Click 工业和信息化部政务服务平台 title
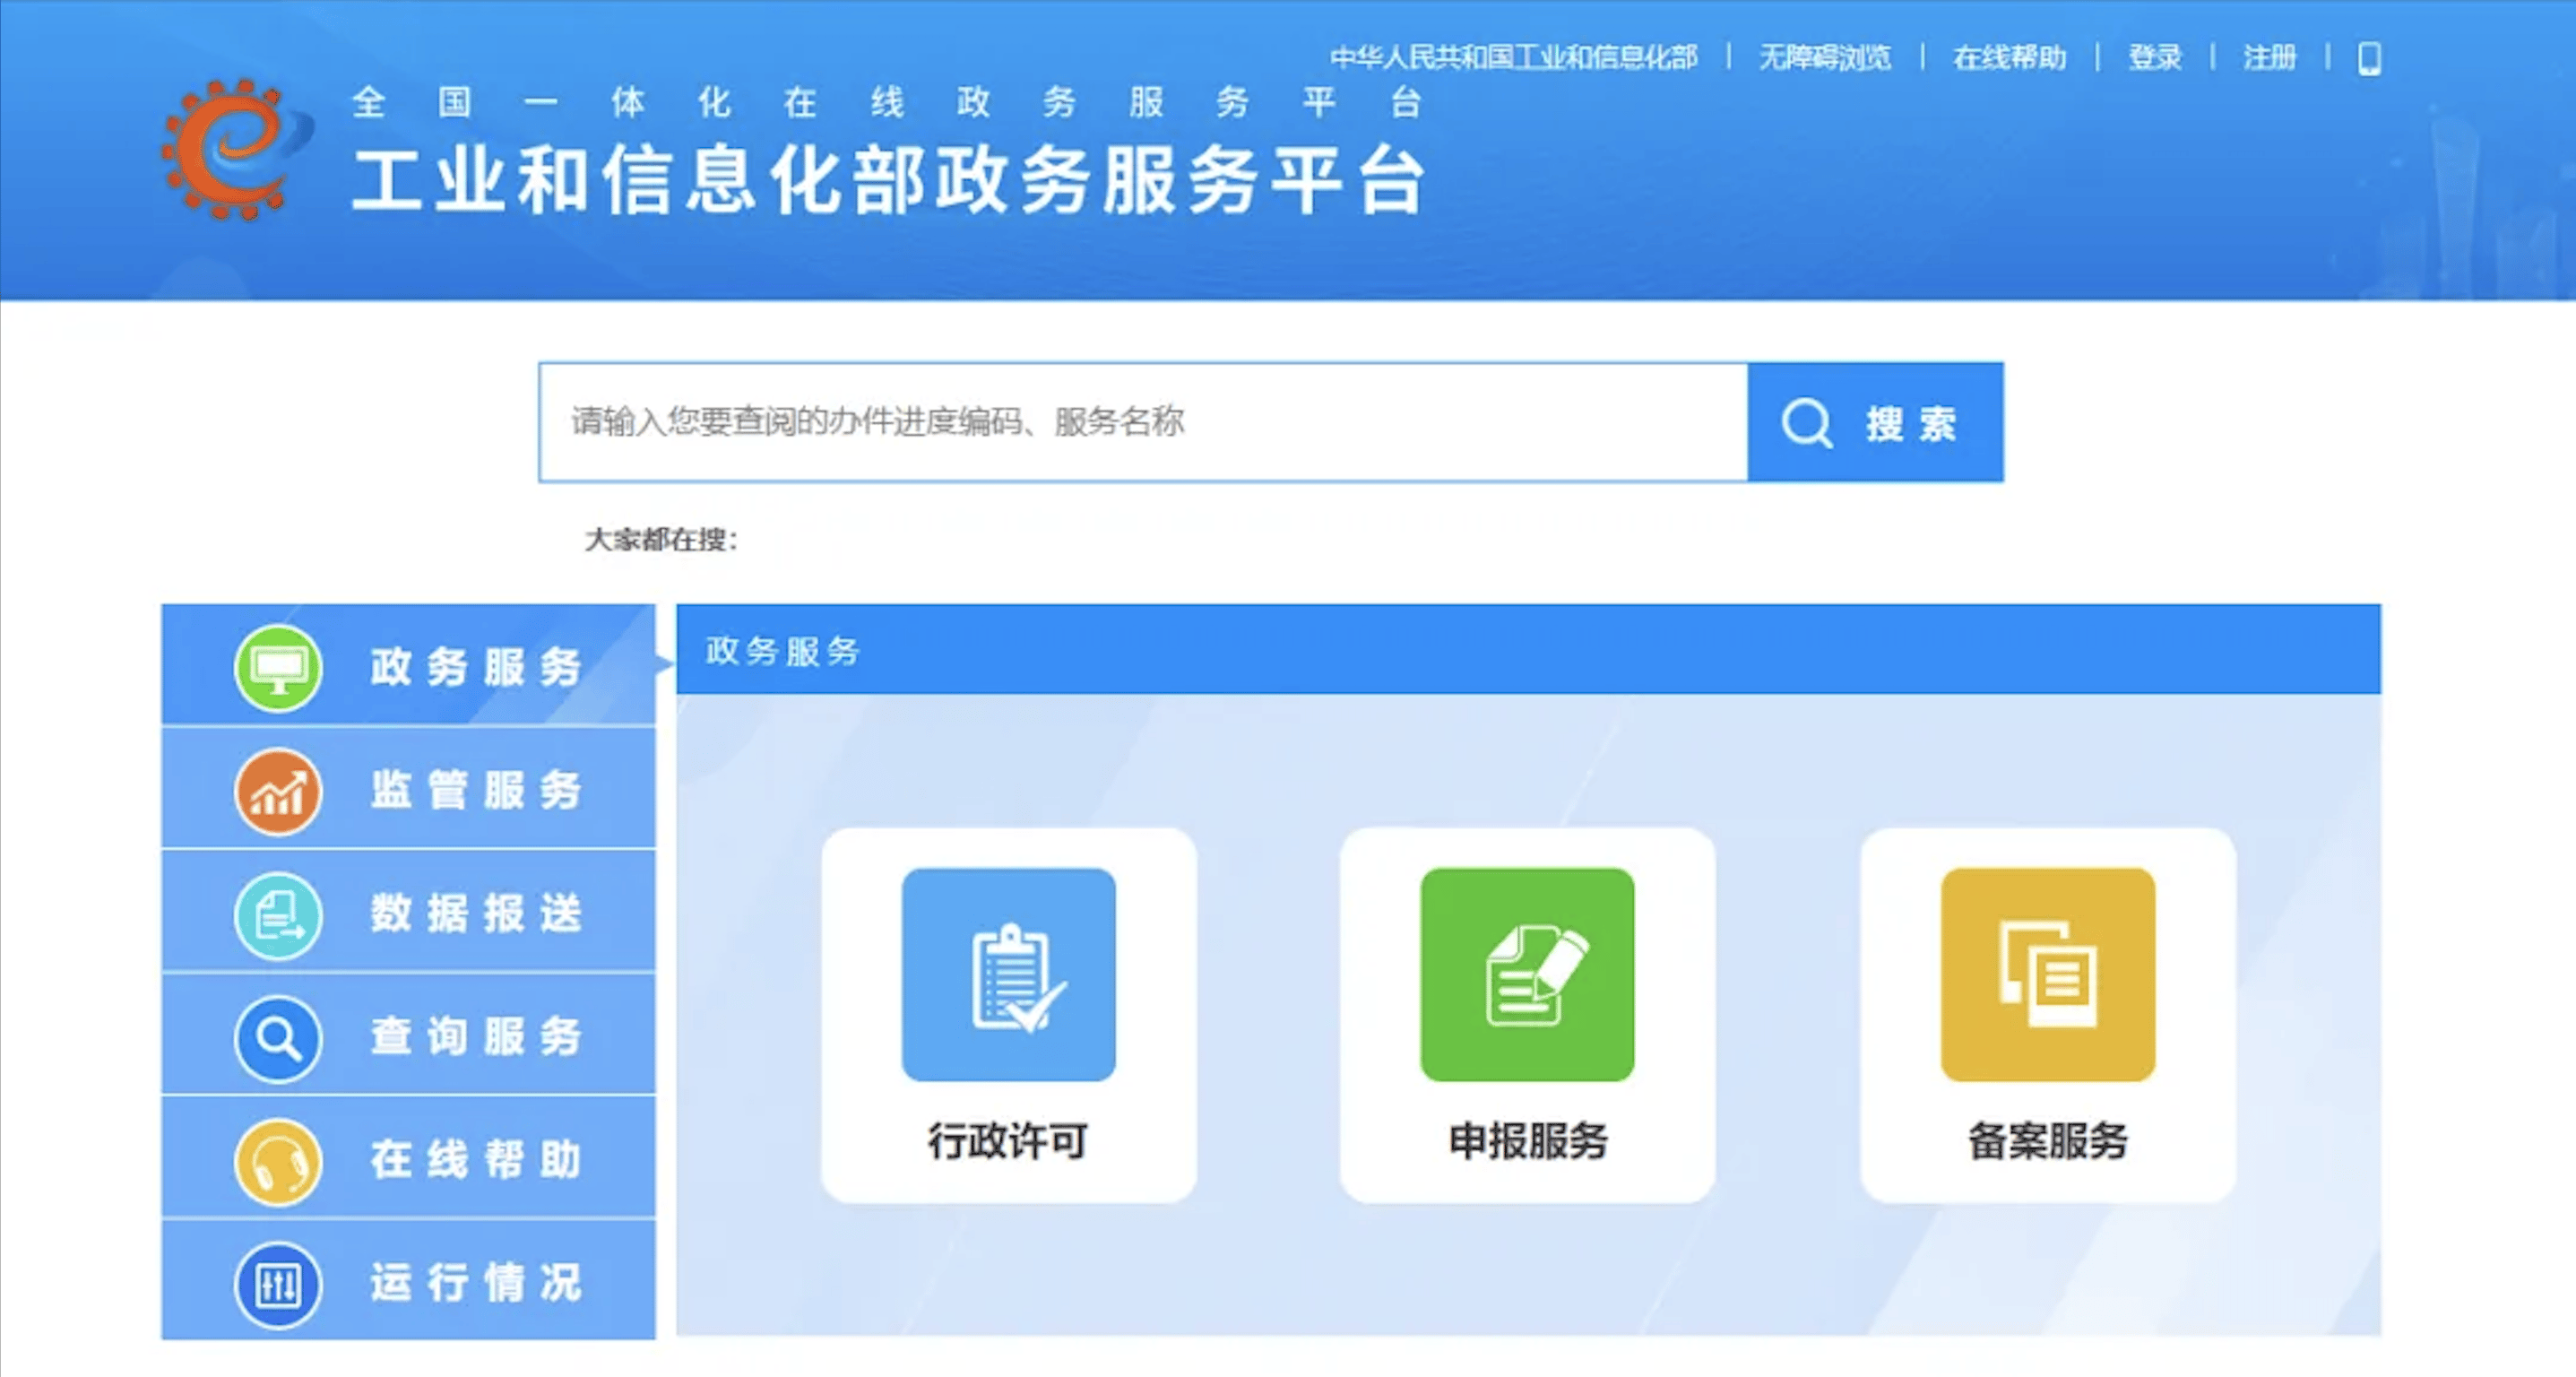 click(888, 180)
